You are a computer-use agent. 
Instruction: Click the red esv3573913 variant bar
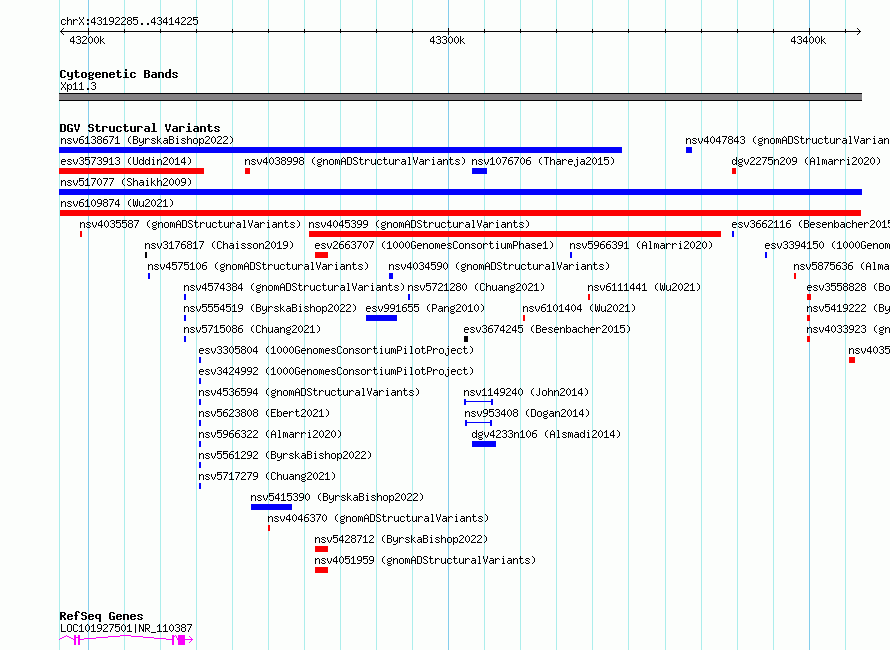click(132, 171)
